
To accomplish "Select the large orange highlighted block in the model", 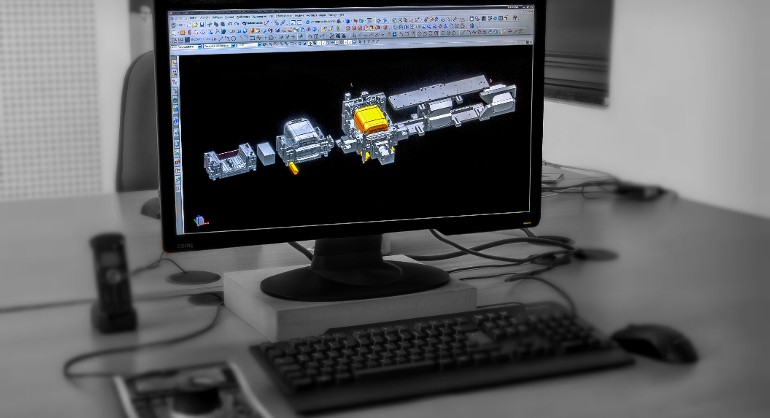I will 372,120.
